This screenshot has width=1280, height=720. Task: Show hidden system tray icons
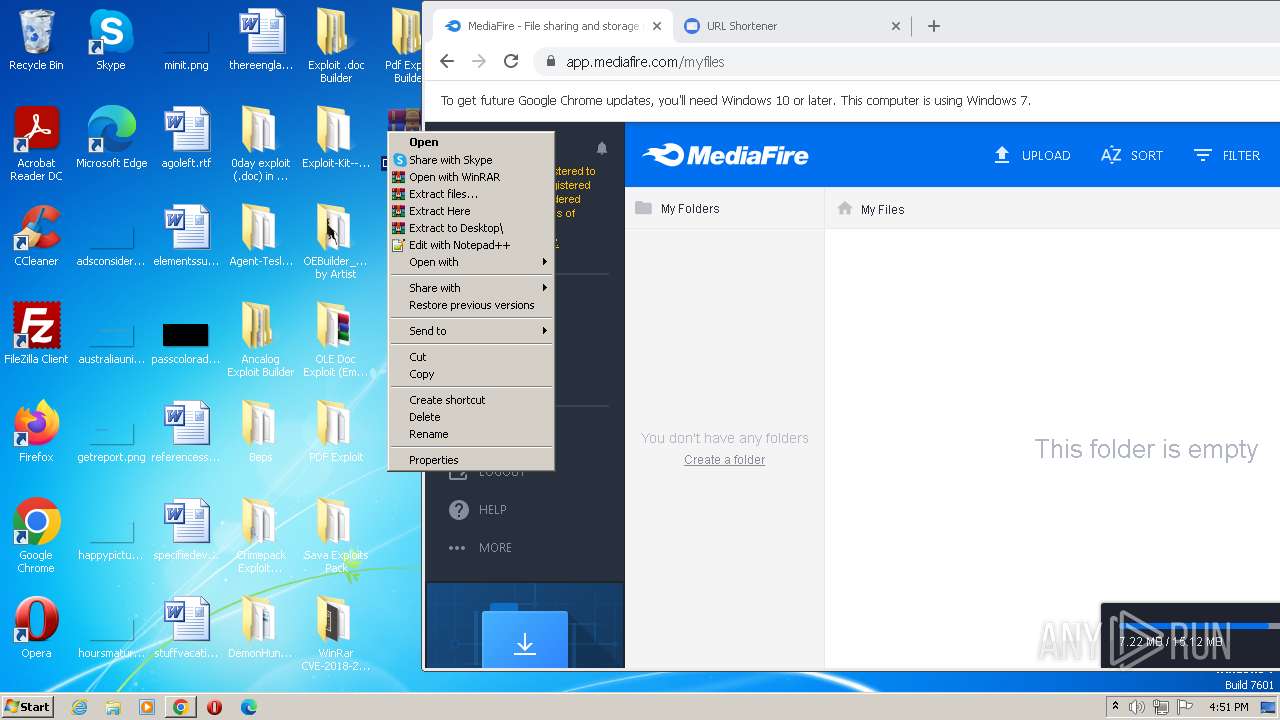tap(1115, 707)
